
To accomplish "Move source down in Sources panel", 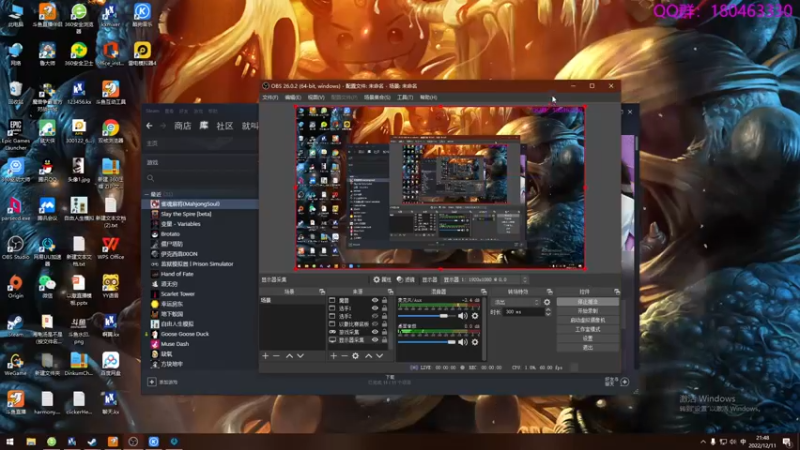I will [x=380, y=356].
